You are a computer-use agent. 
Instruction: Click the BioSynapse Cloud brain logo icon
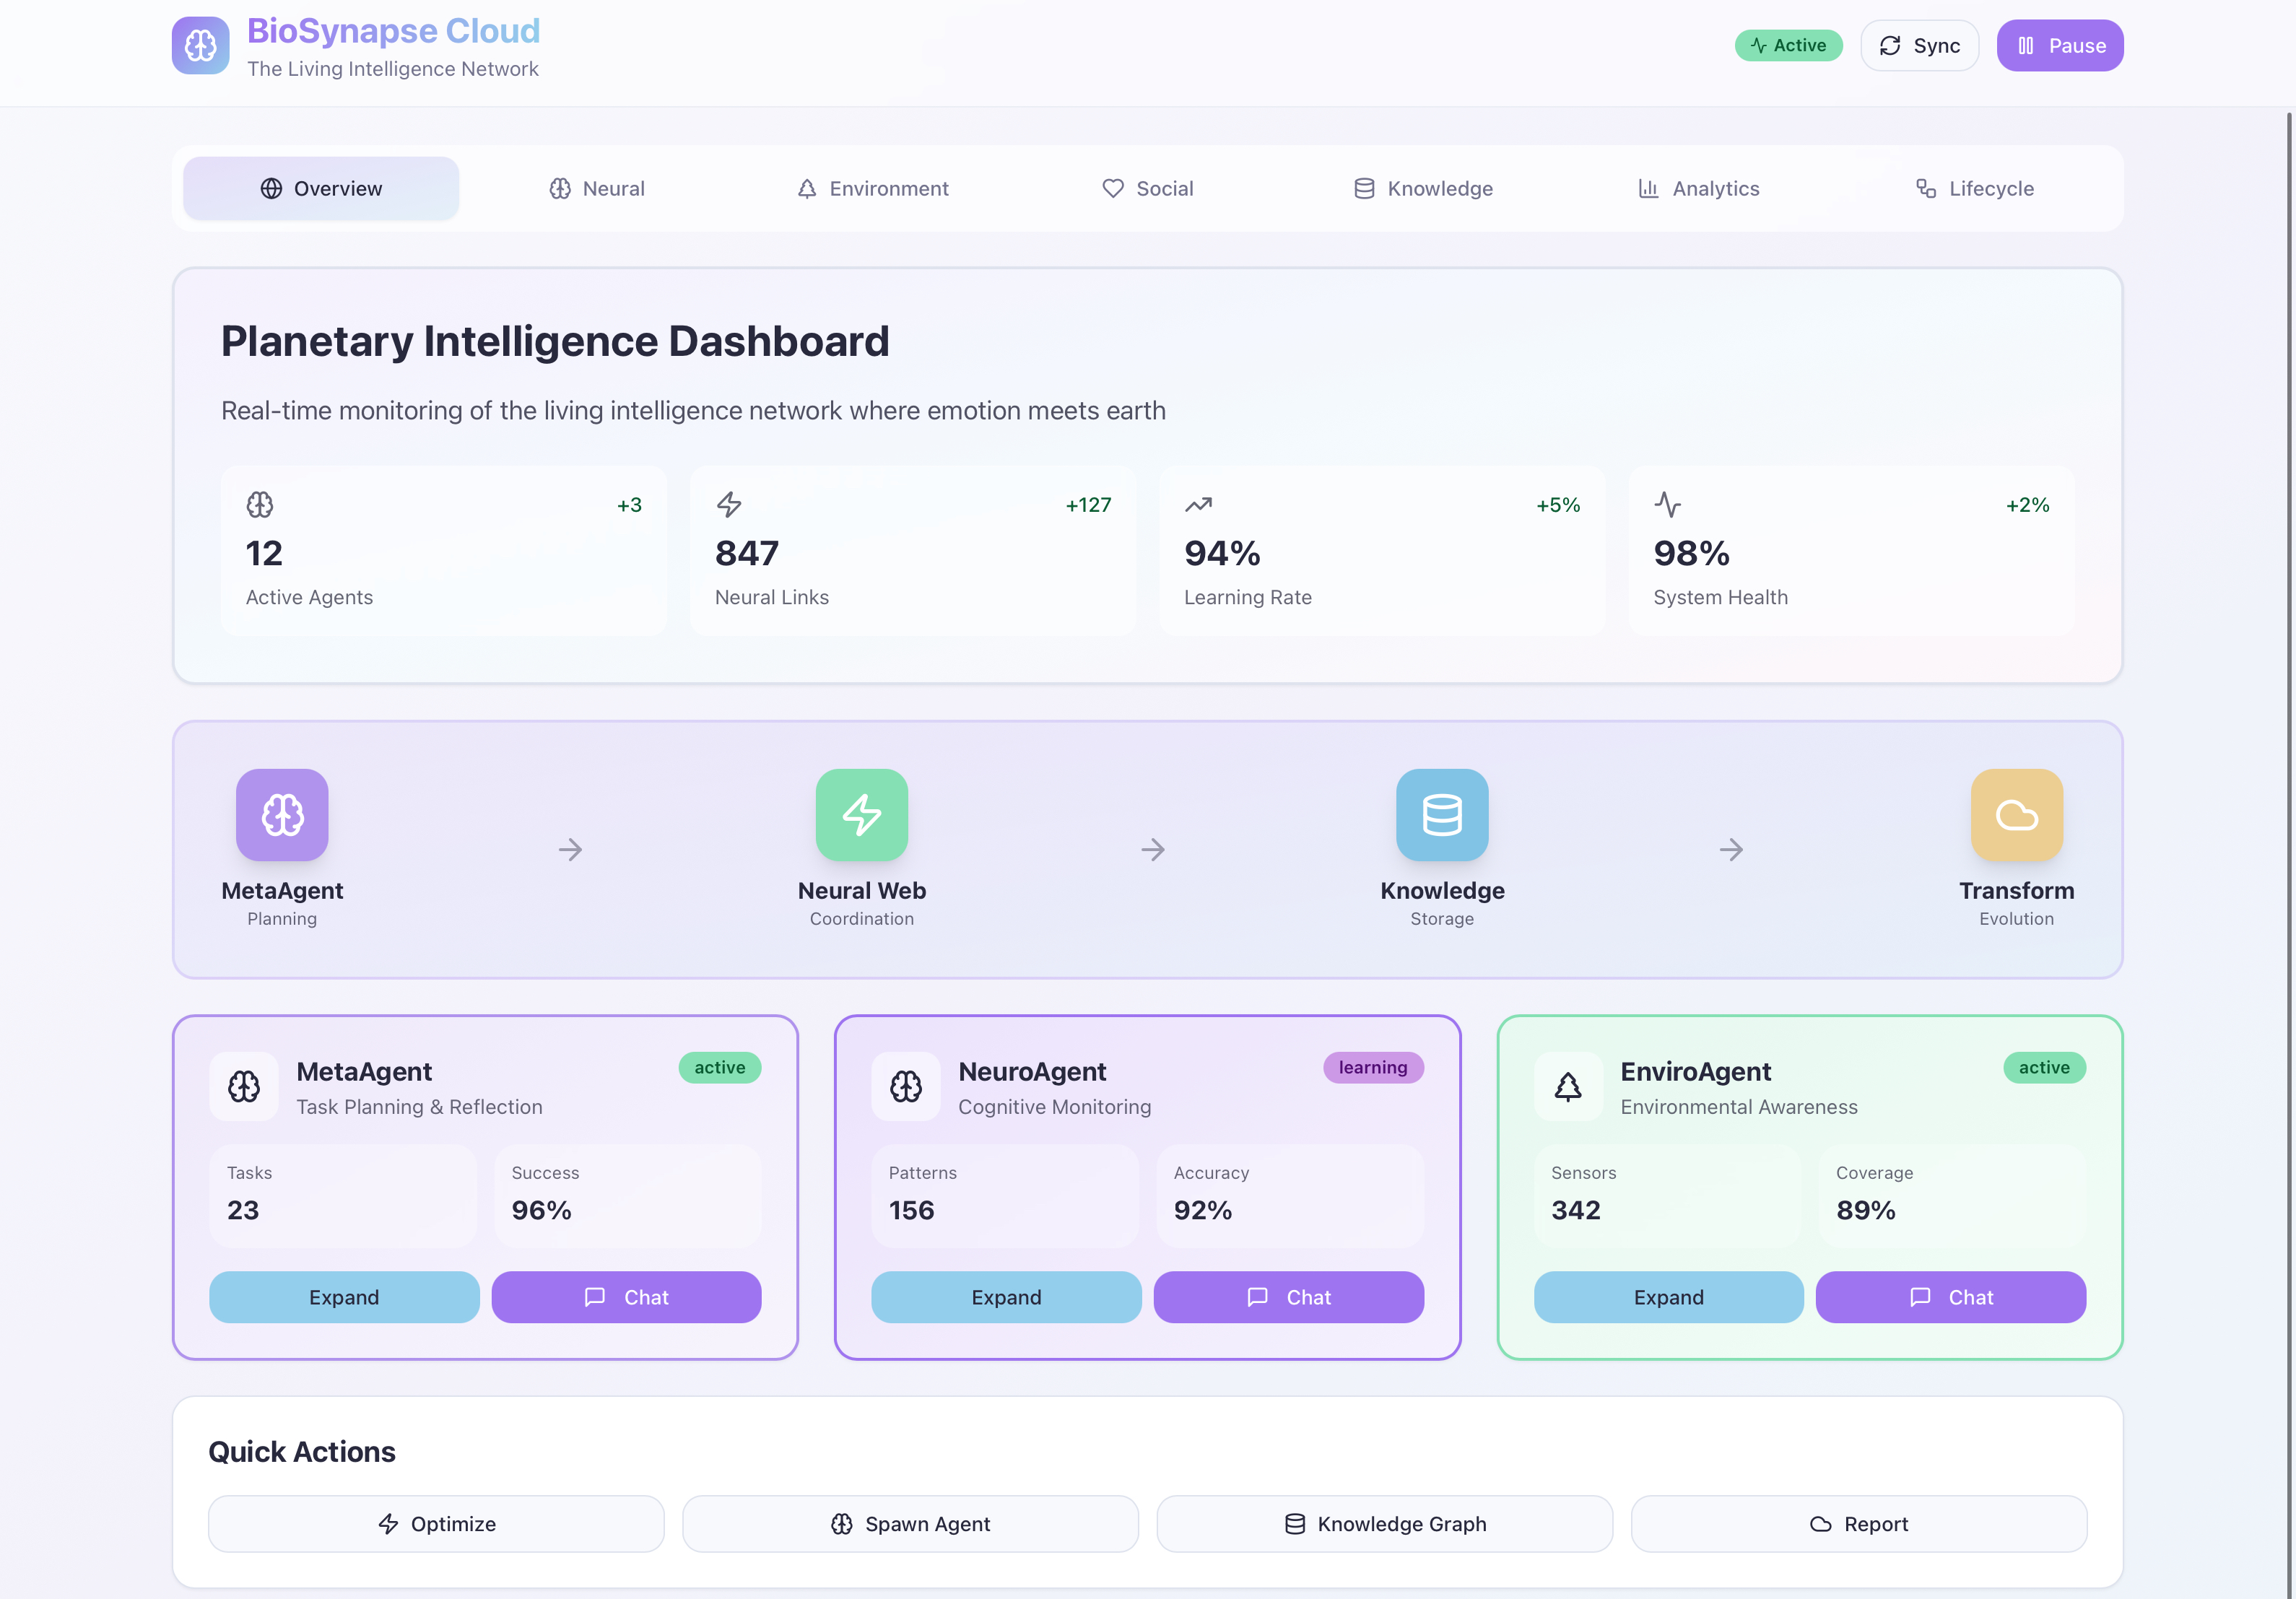tap(200, 45)
